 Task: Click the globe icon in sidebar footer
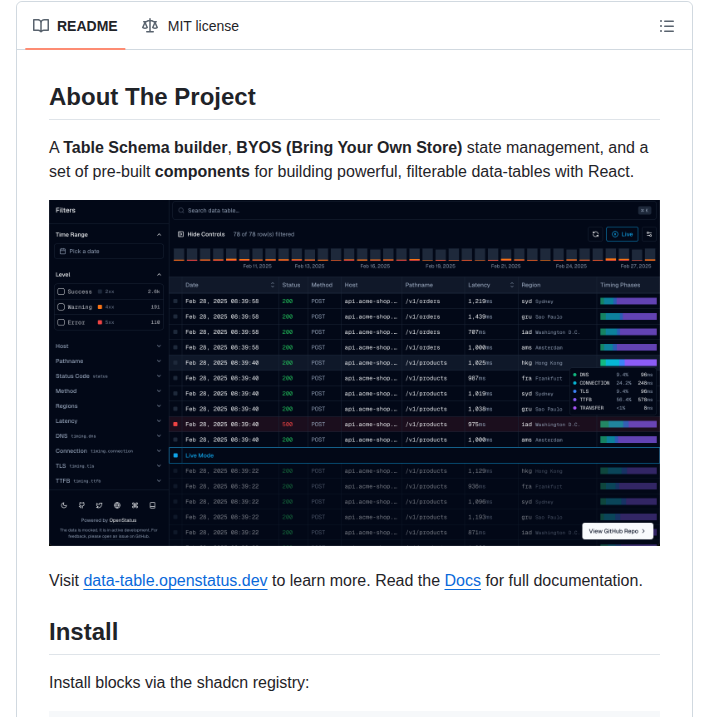(x=117, y=506)
